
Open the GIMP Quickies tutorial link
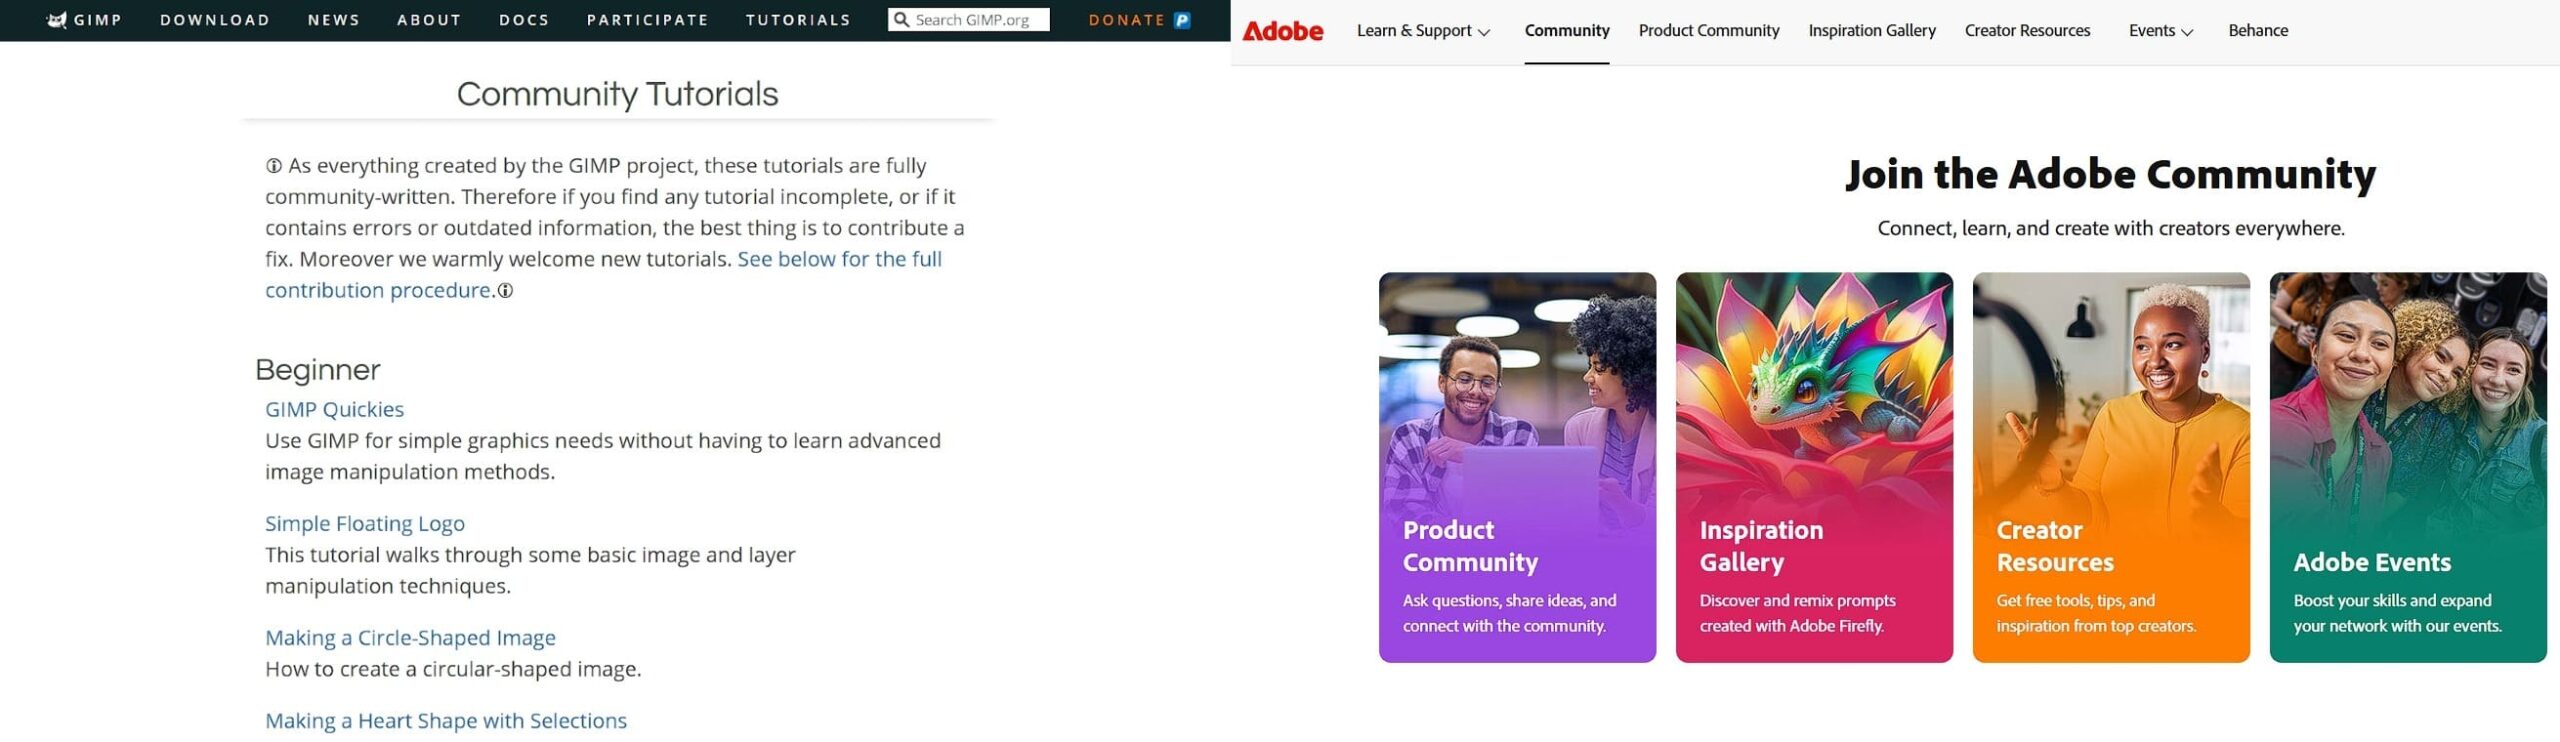click(334, 409)
